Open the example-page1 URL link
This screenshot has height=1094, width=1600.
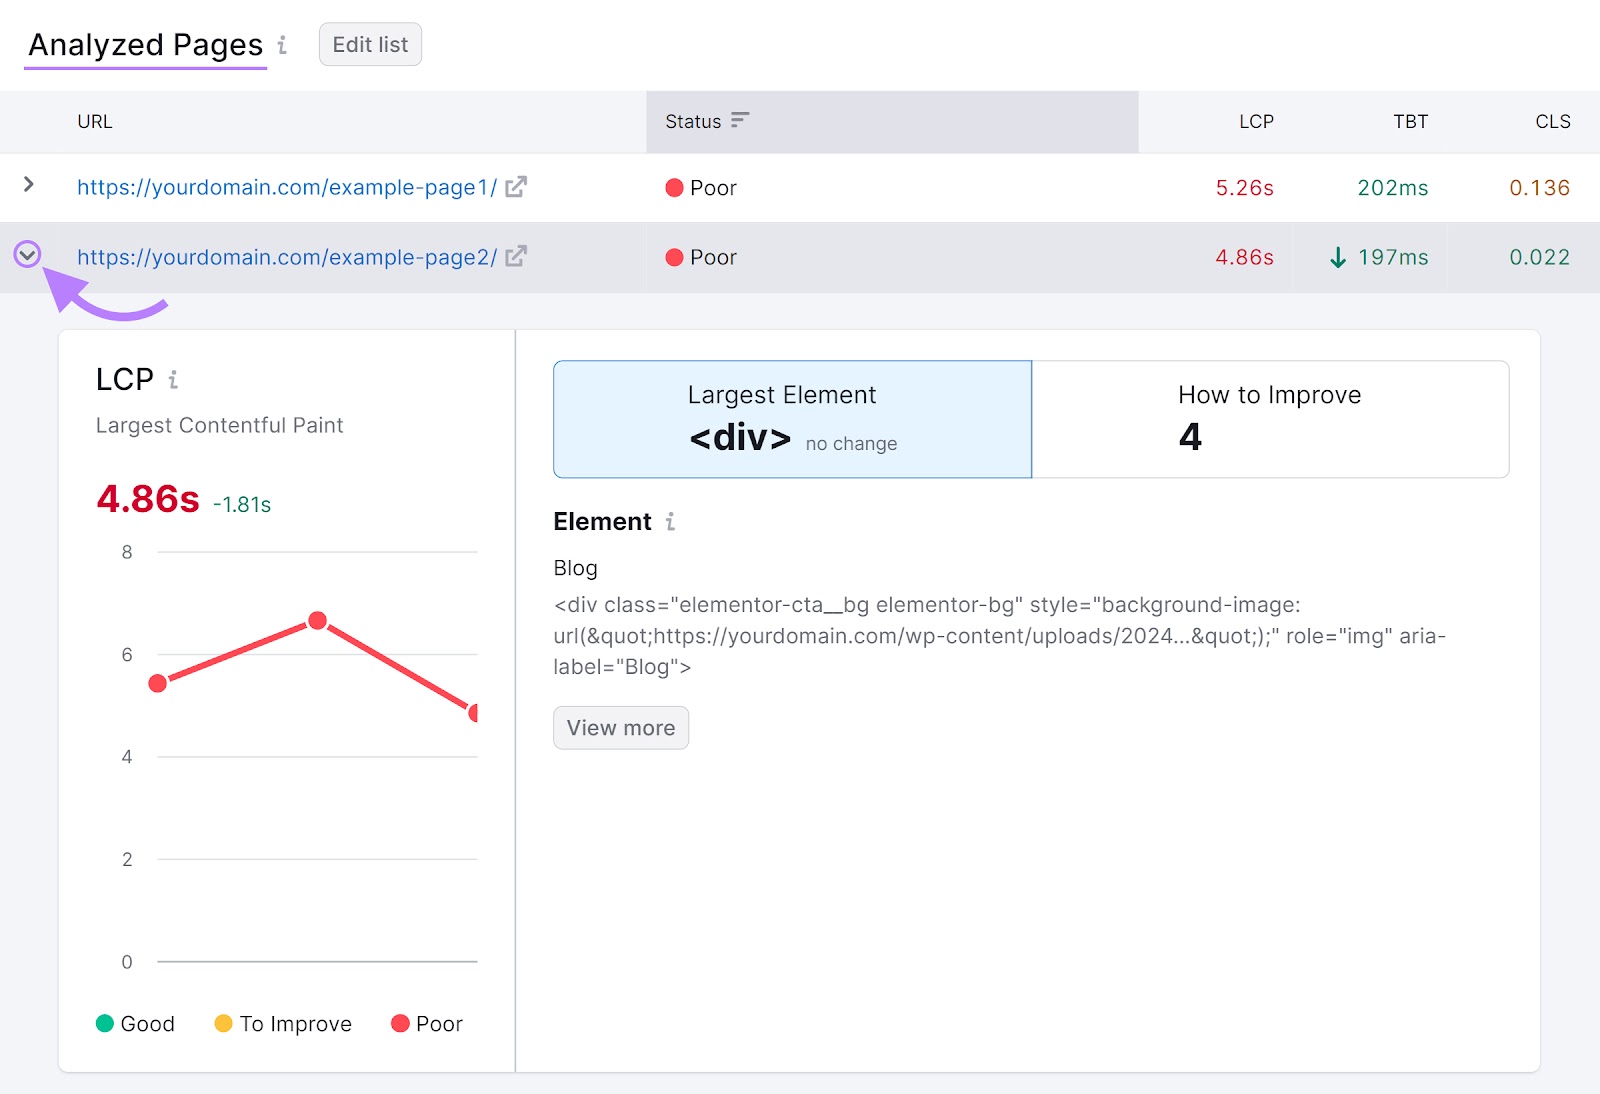287,188
